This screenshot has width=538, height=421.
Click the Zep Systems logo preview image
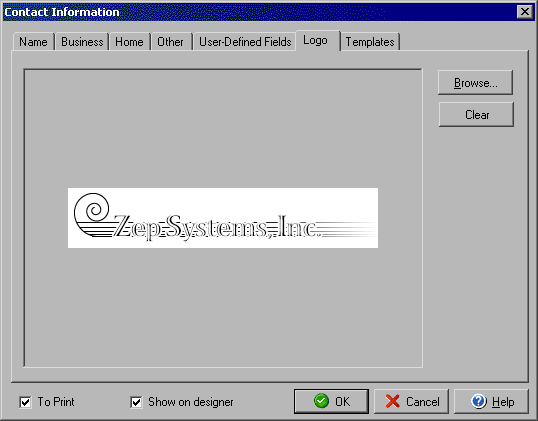[x=223, y=218]
